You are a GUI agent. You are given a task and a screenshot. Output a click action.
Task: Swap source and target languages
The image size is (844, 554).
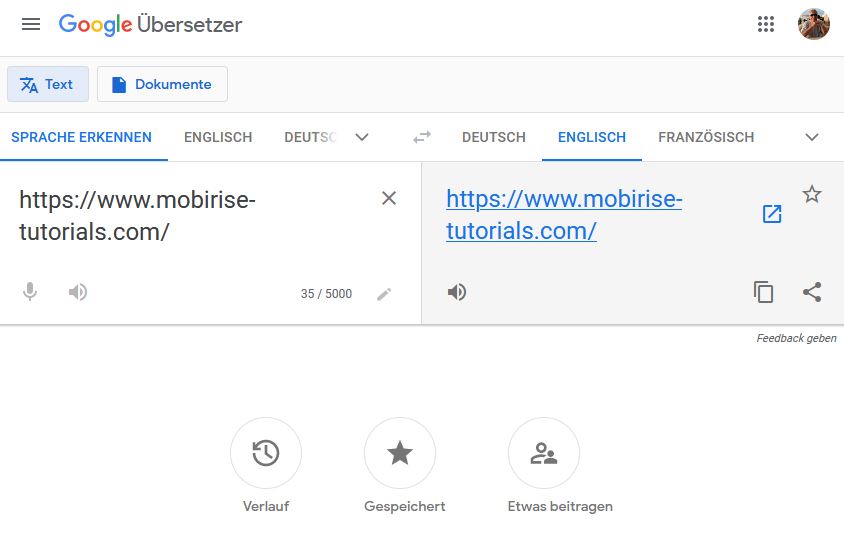point(422,137)
